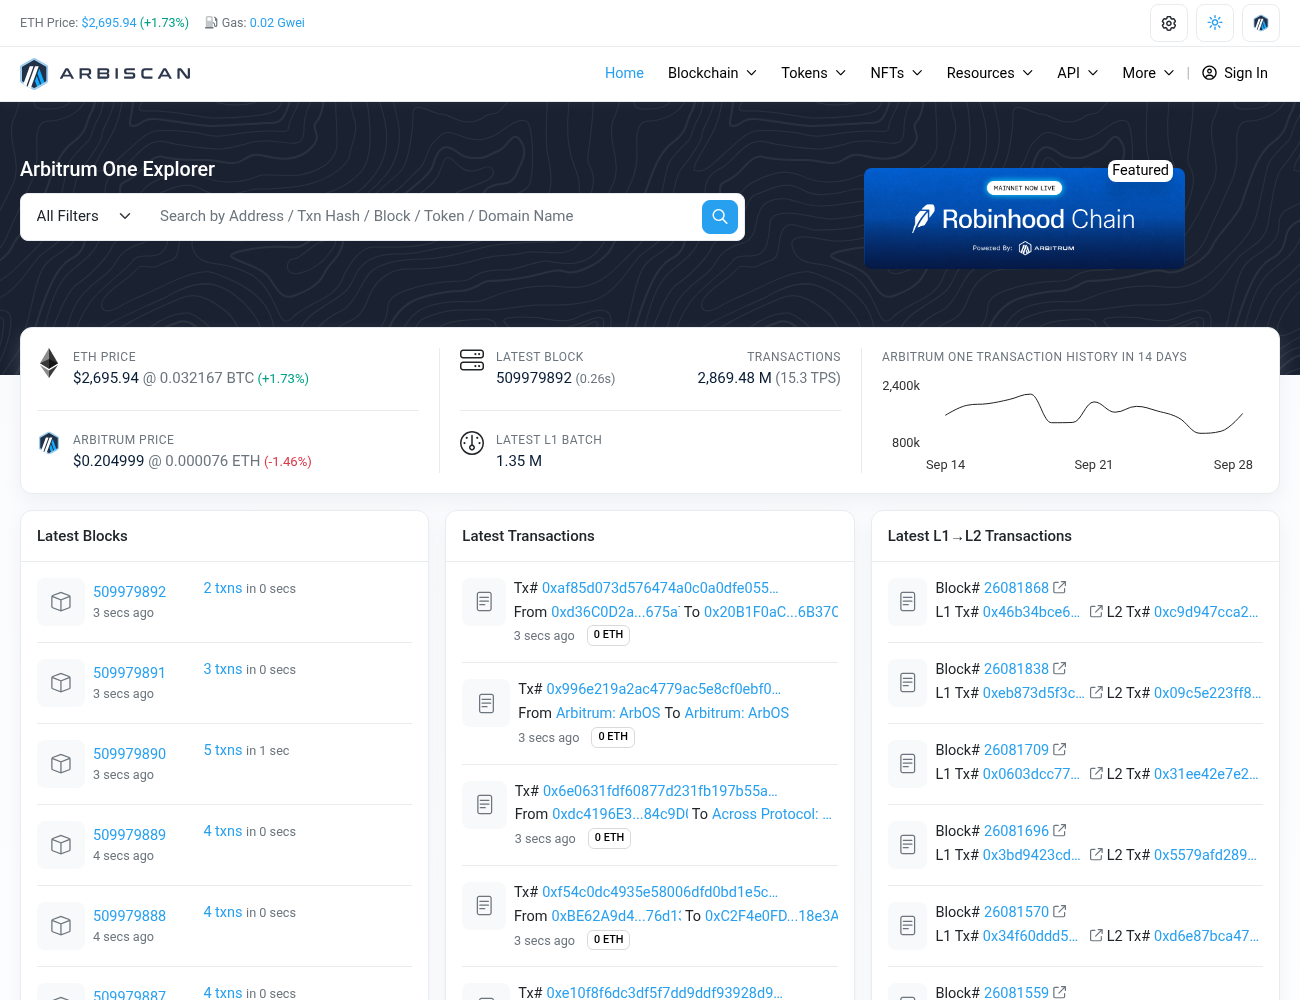Open latest block 509979892 stat link
The image size is (1300, 1000).
click(534, 378)
